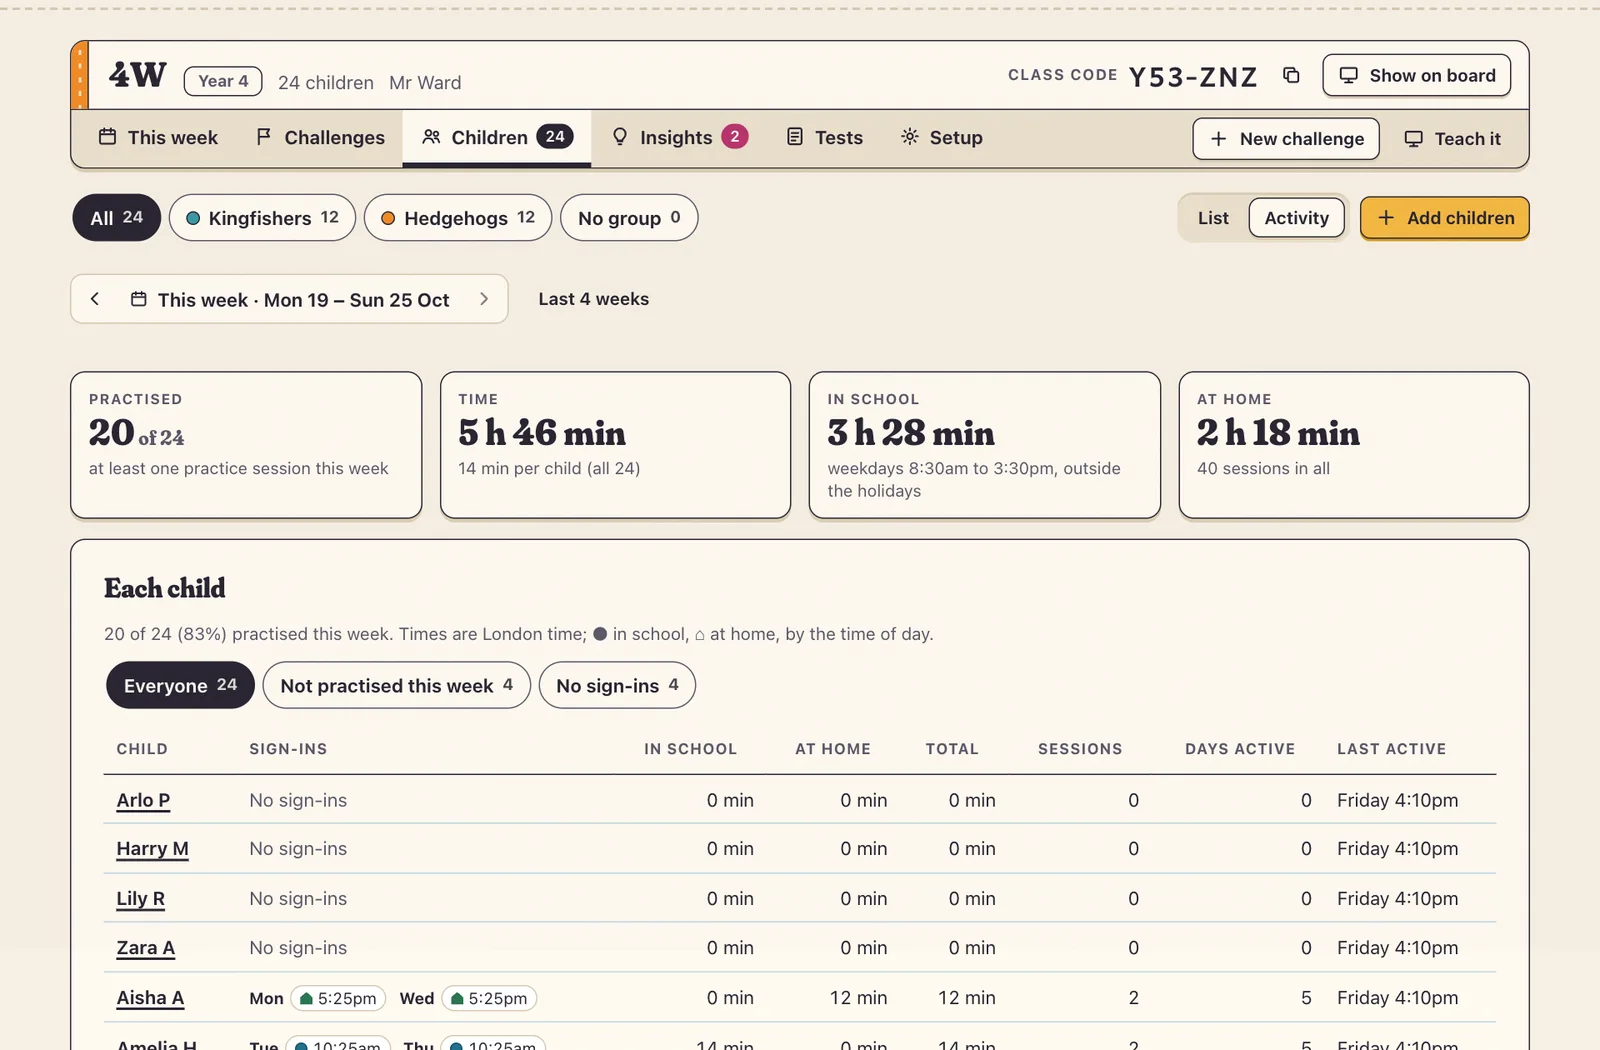
Task: Click the Add children button
Action: (1444, 218)
